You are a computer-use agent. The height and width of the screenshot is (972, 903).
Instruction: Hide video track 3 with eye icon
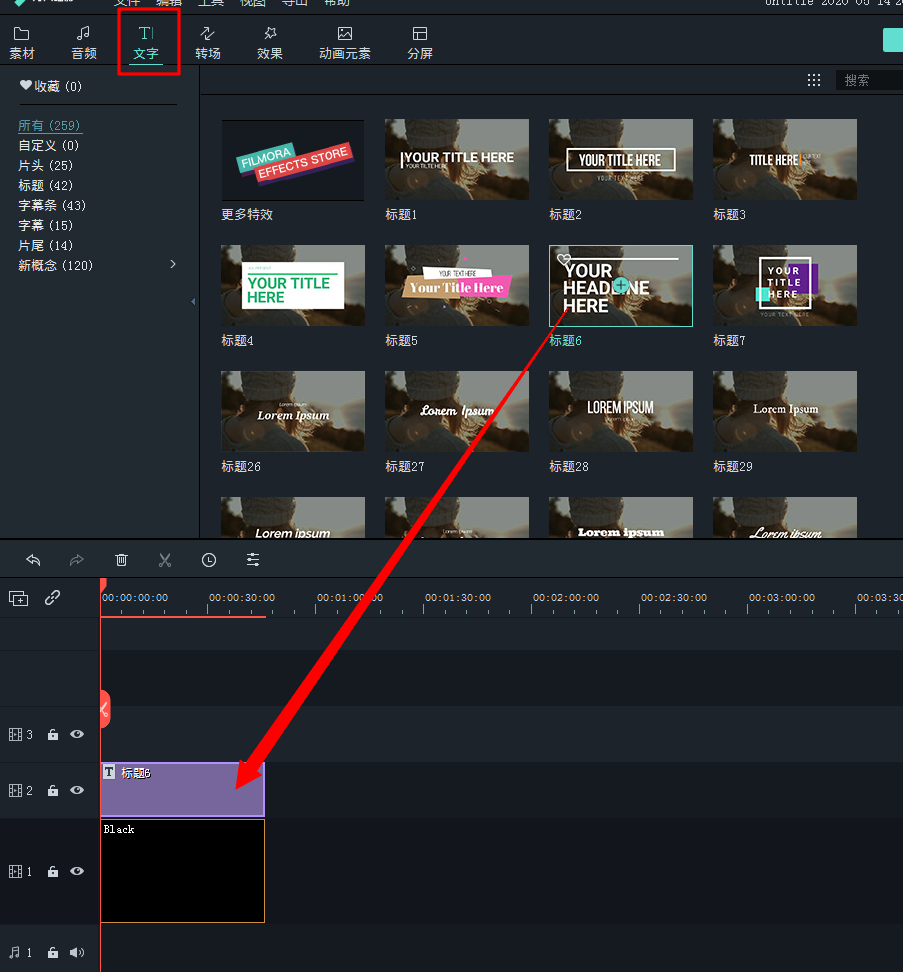[x=77, y=735]
